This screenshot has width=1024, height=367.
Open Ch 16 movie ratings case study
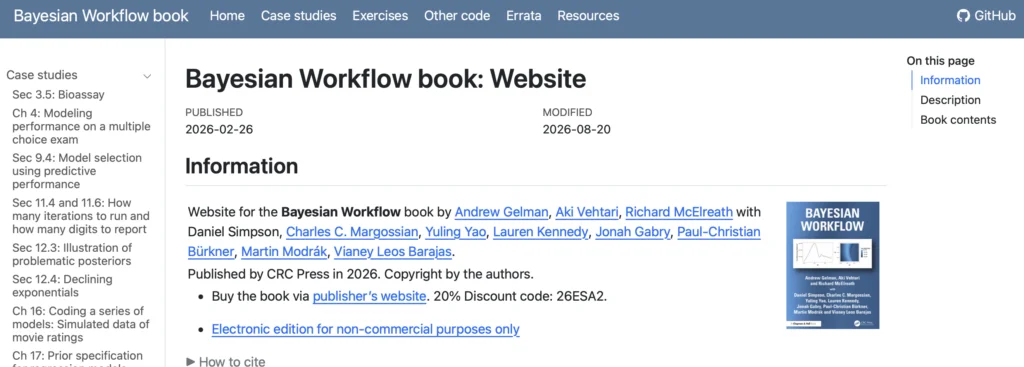tap(81, 324)
